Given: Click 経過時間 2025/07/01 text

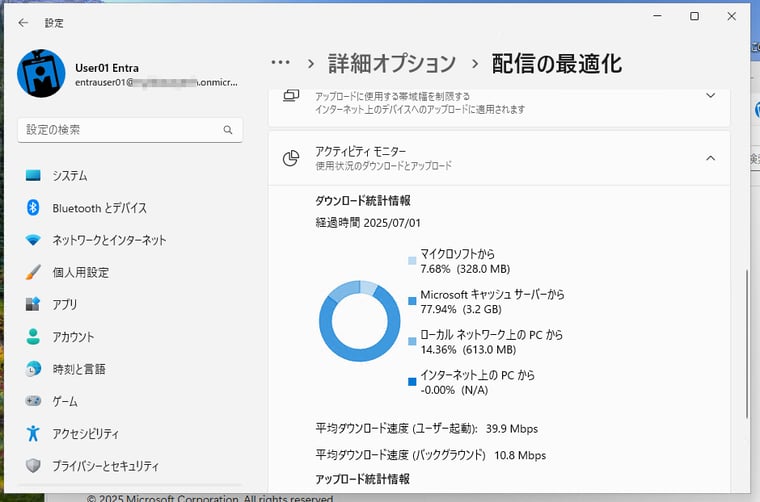Looking at the screenshot, I should pos(368,223).
